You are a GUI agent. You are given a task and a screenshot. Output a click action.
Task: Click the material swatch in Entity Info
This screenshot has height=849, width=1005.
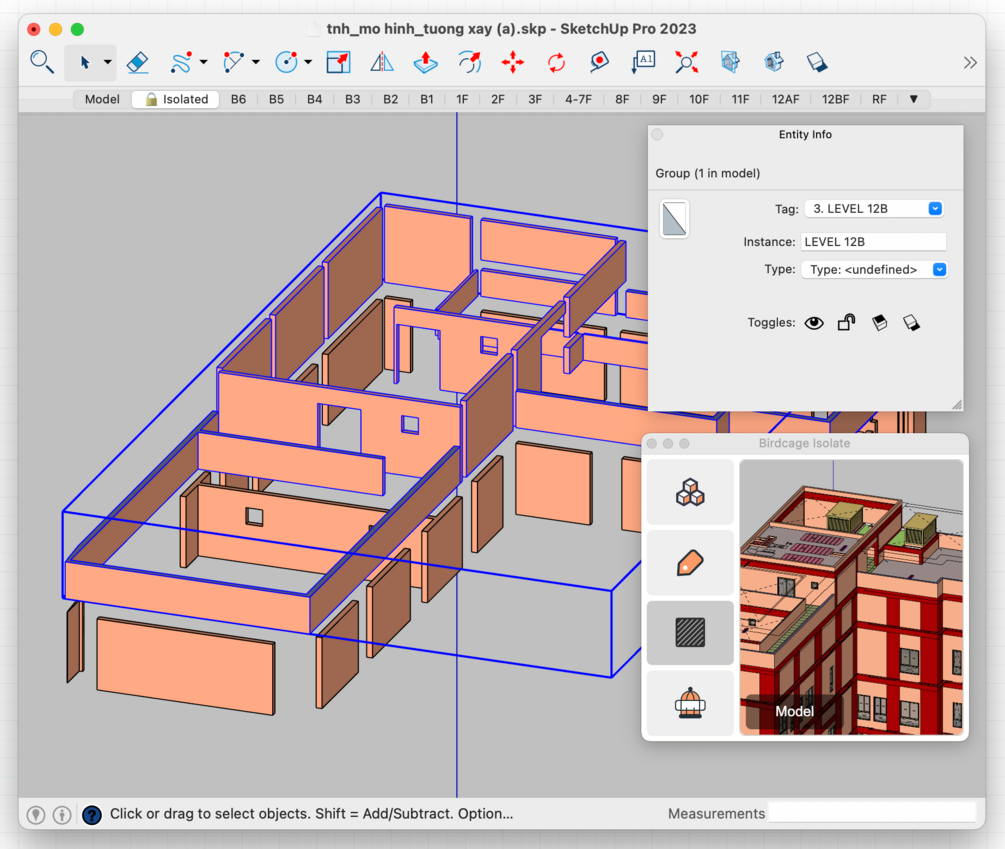pyautogui.click(x=674, y=219)
